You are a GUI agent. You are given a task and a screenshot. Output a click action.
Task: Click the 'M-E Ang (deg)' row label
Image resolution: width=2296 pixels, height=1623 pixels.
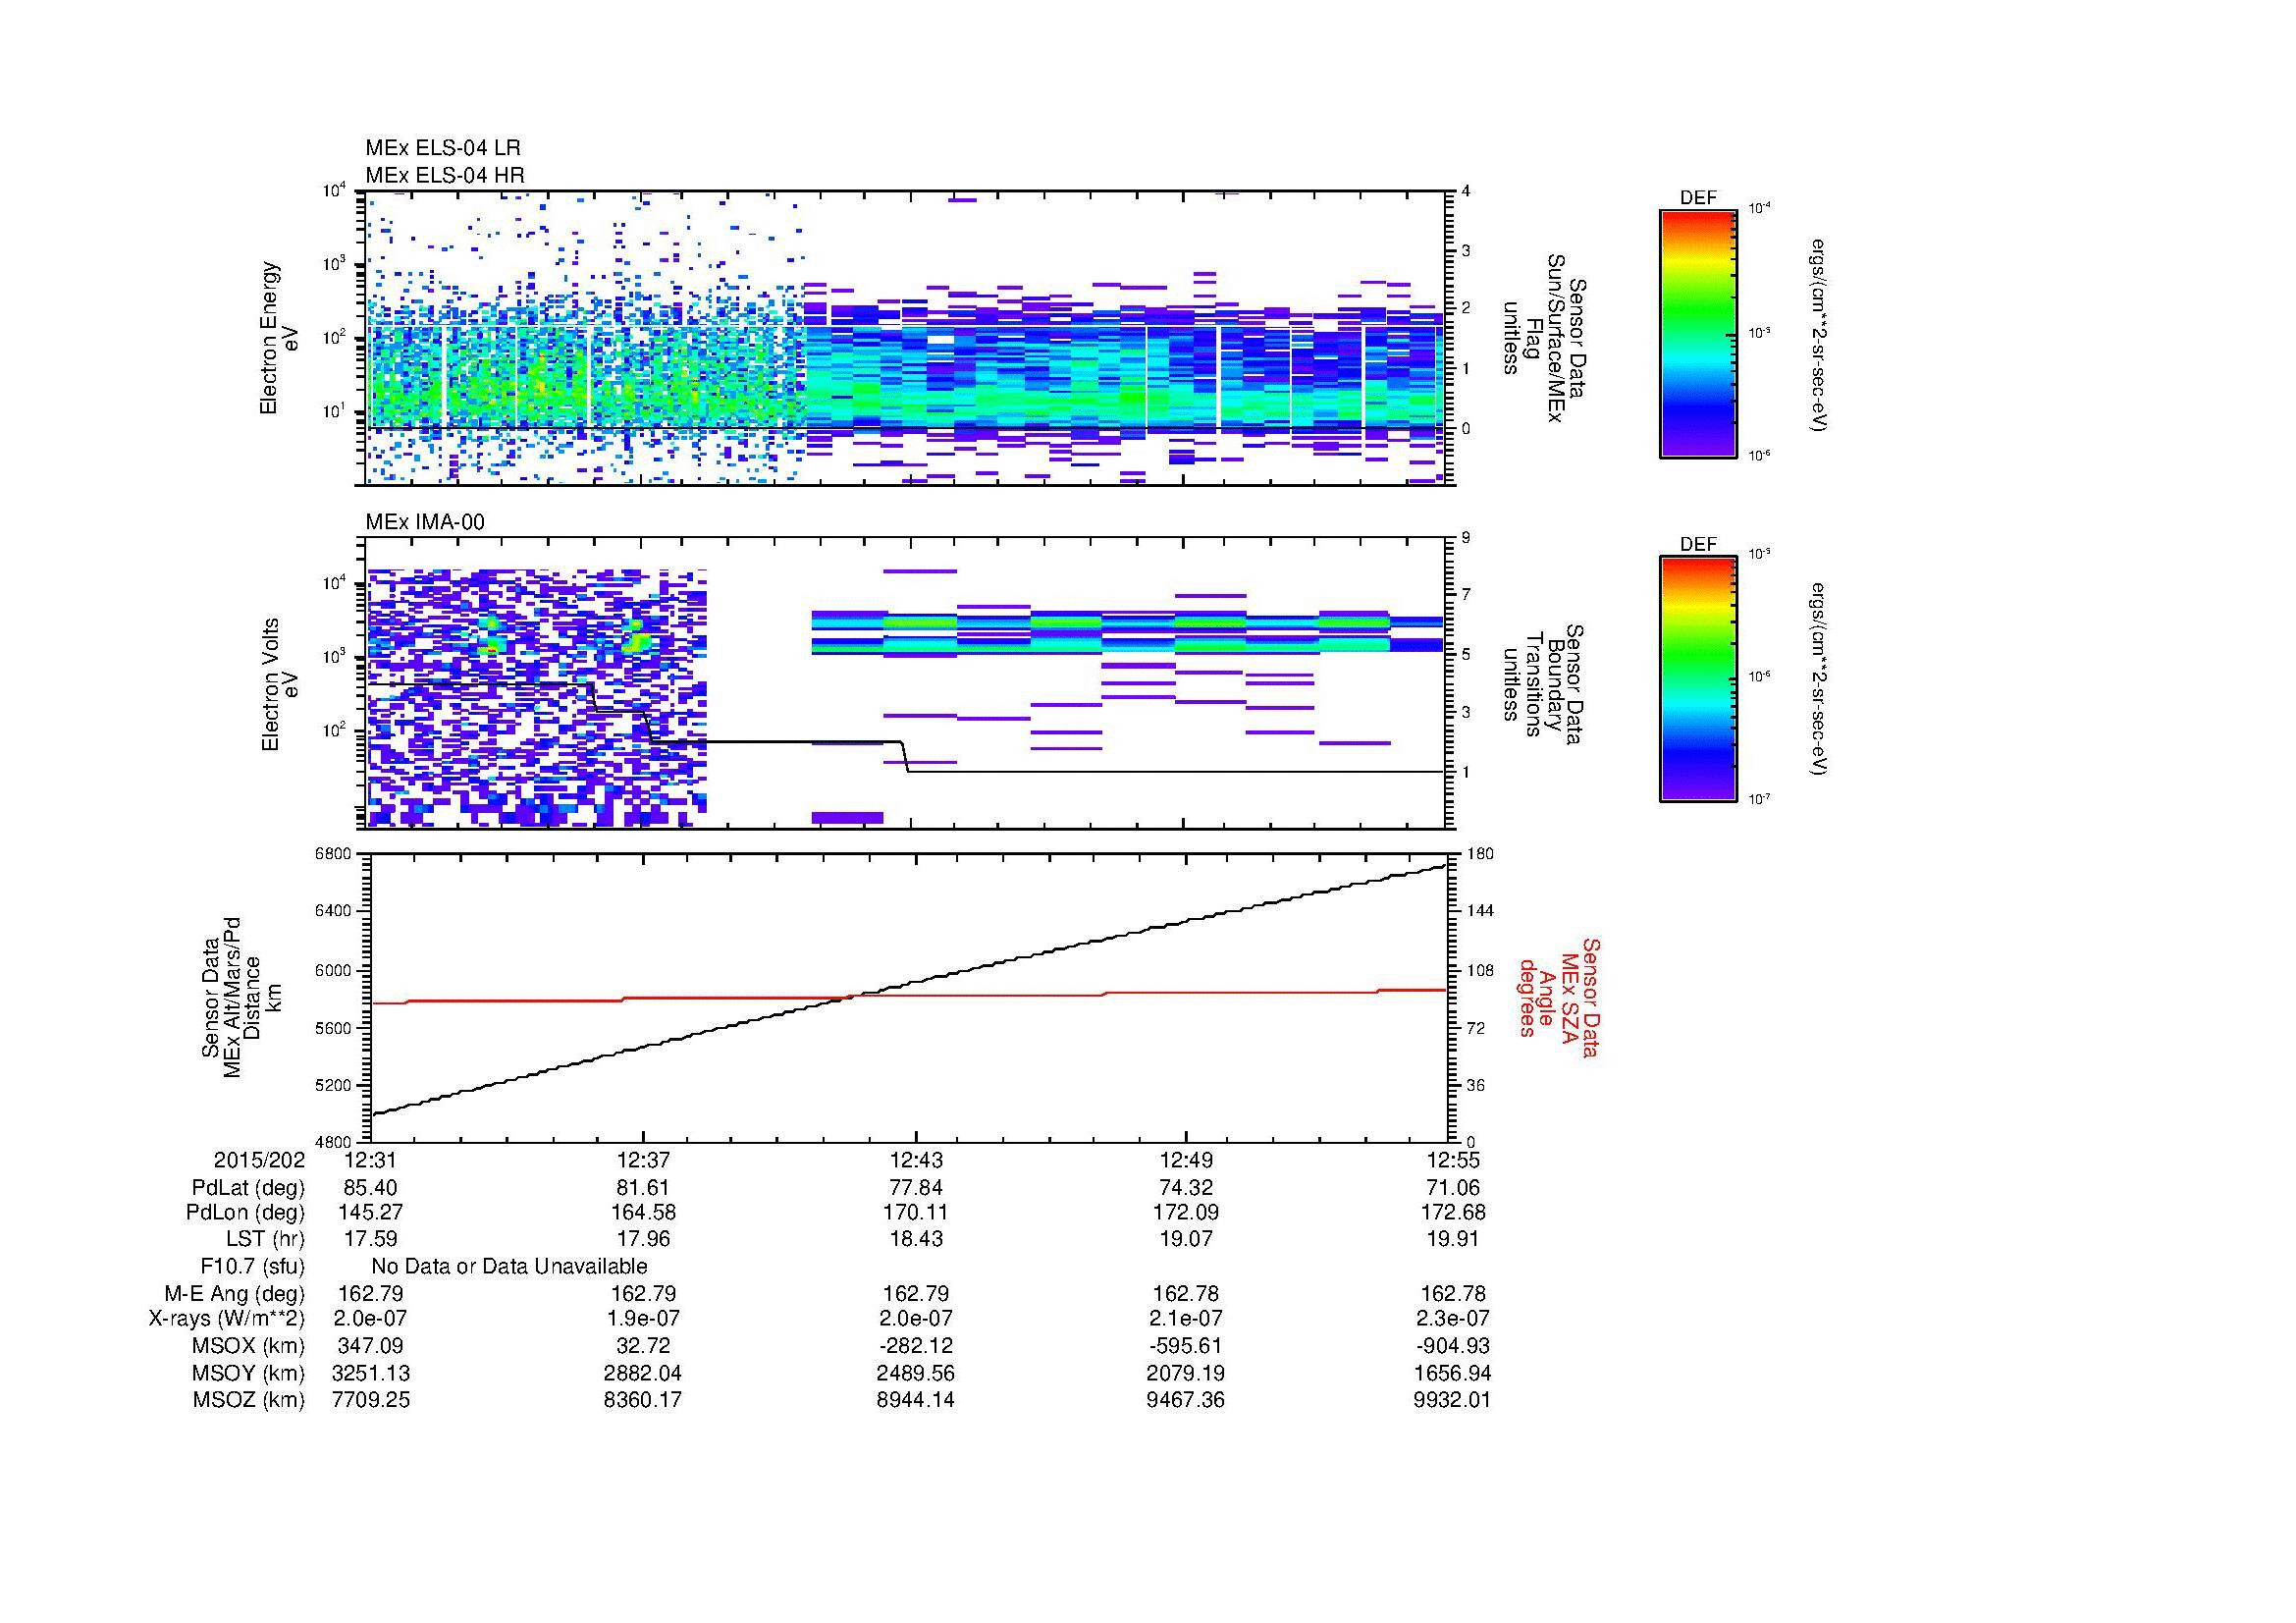tap(237, 1294)
